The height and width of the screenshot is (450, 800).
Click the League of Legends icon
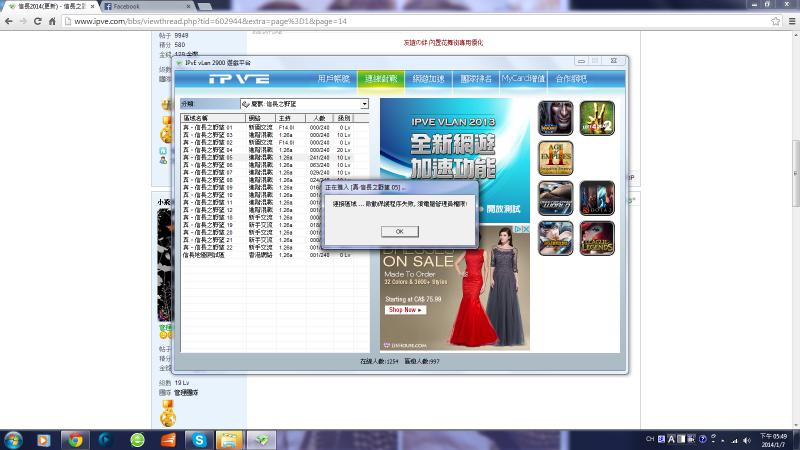pos(597,237)
